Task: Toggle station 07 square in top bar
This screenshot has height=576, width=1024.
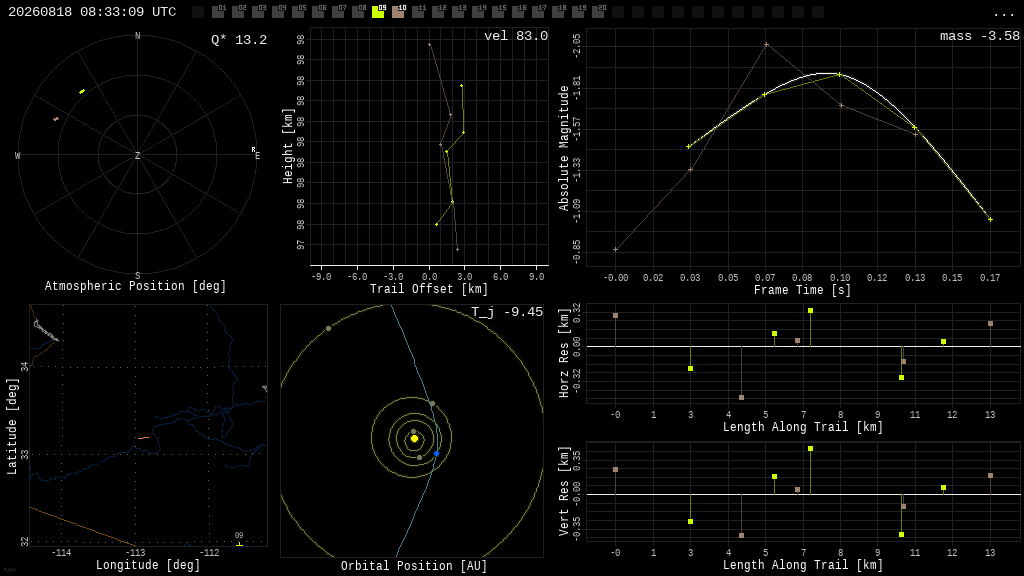Action: (338, 12)
